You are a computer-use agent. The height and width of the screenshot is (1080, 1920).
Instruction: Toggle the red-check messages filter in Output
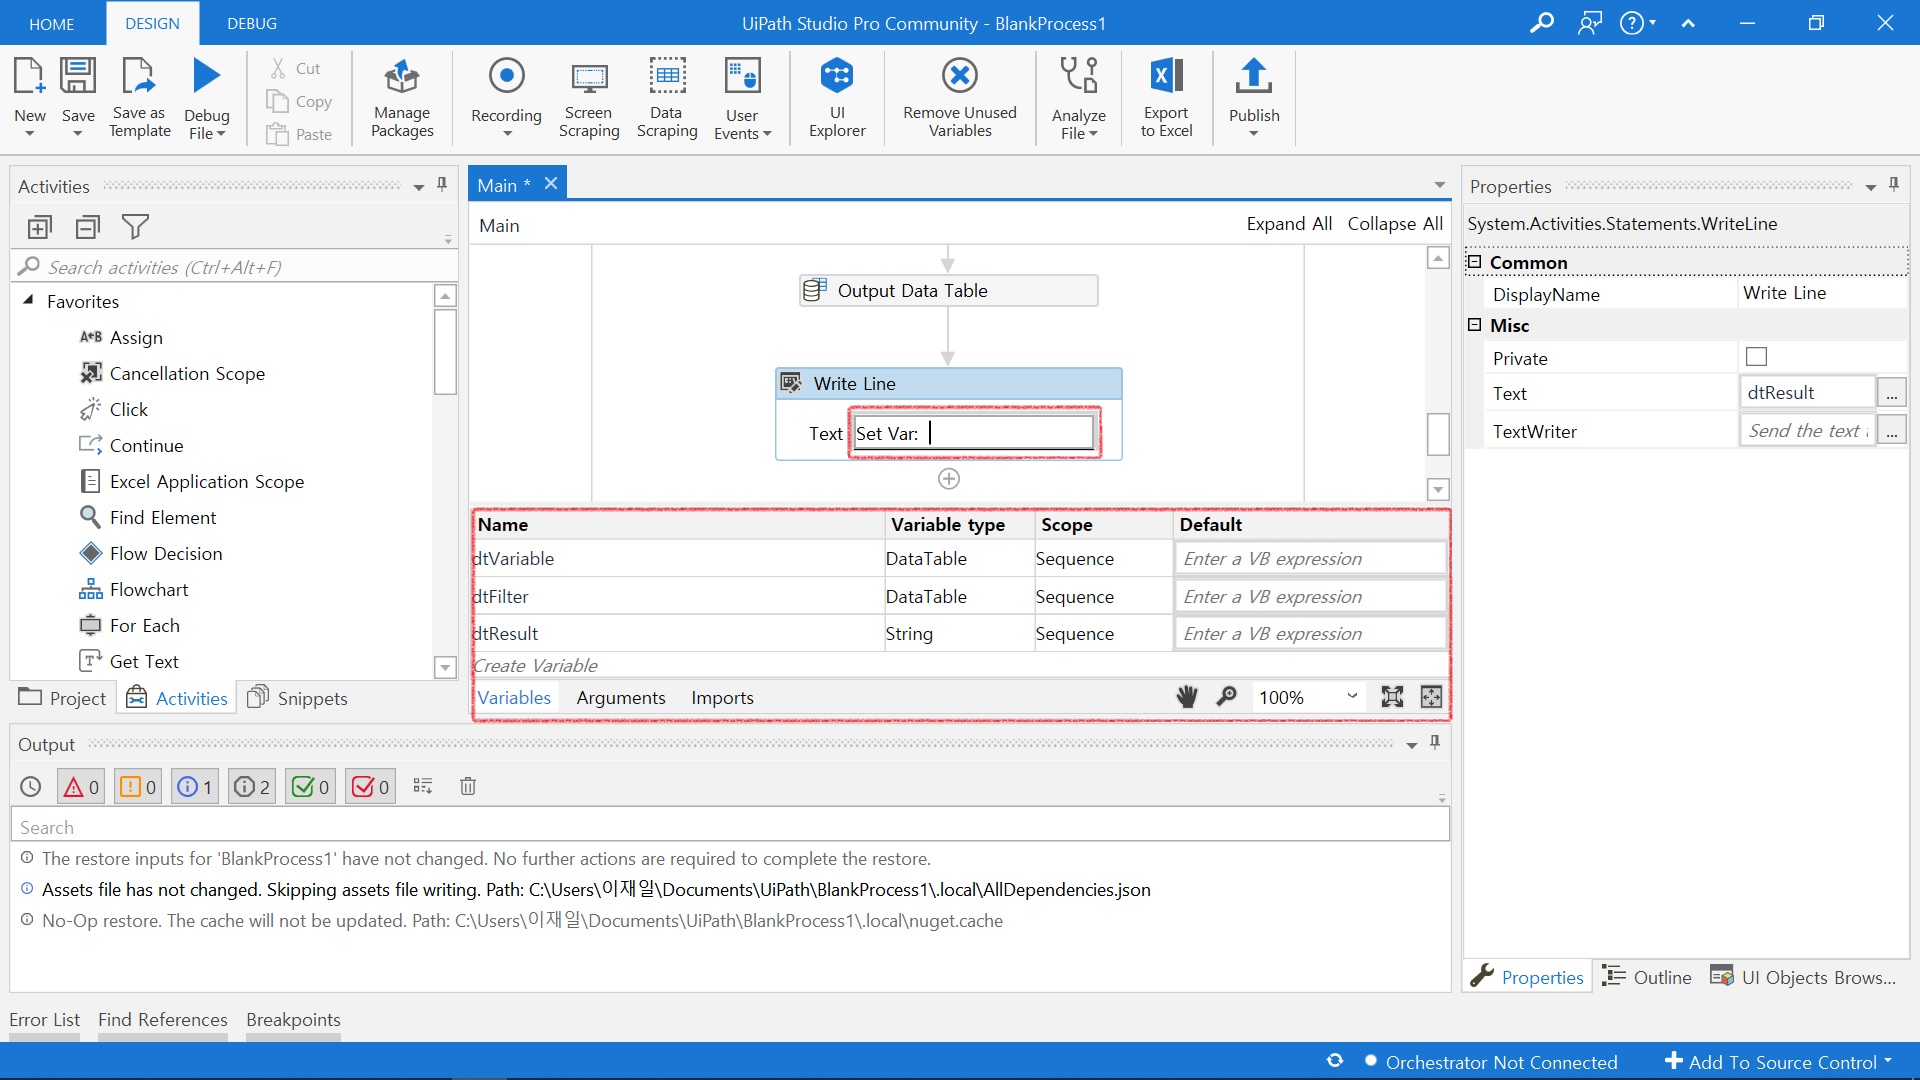point(370,787)
